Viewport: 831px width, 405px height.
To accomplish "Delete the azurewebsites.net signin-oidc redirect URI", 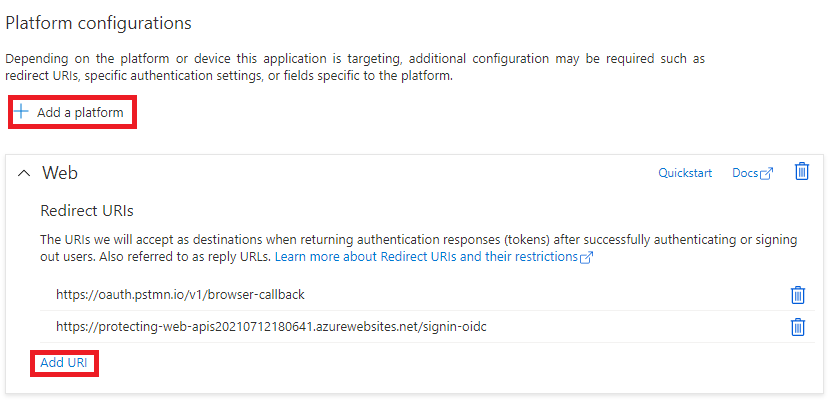I will point(798,327).
